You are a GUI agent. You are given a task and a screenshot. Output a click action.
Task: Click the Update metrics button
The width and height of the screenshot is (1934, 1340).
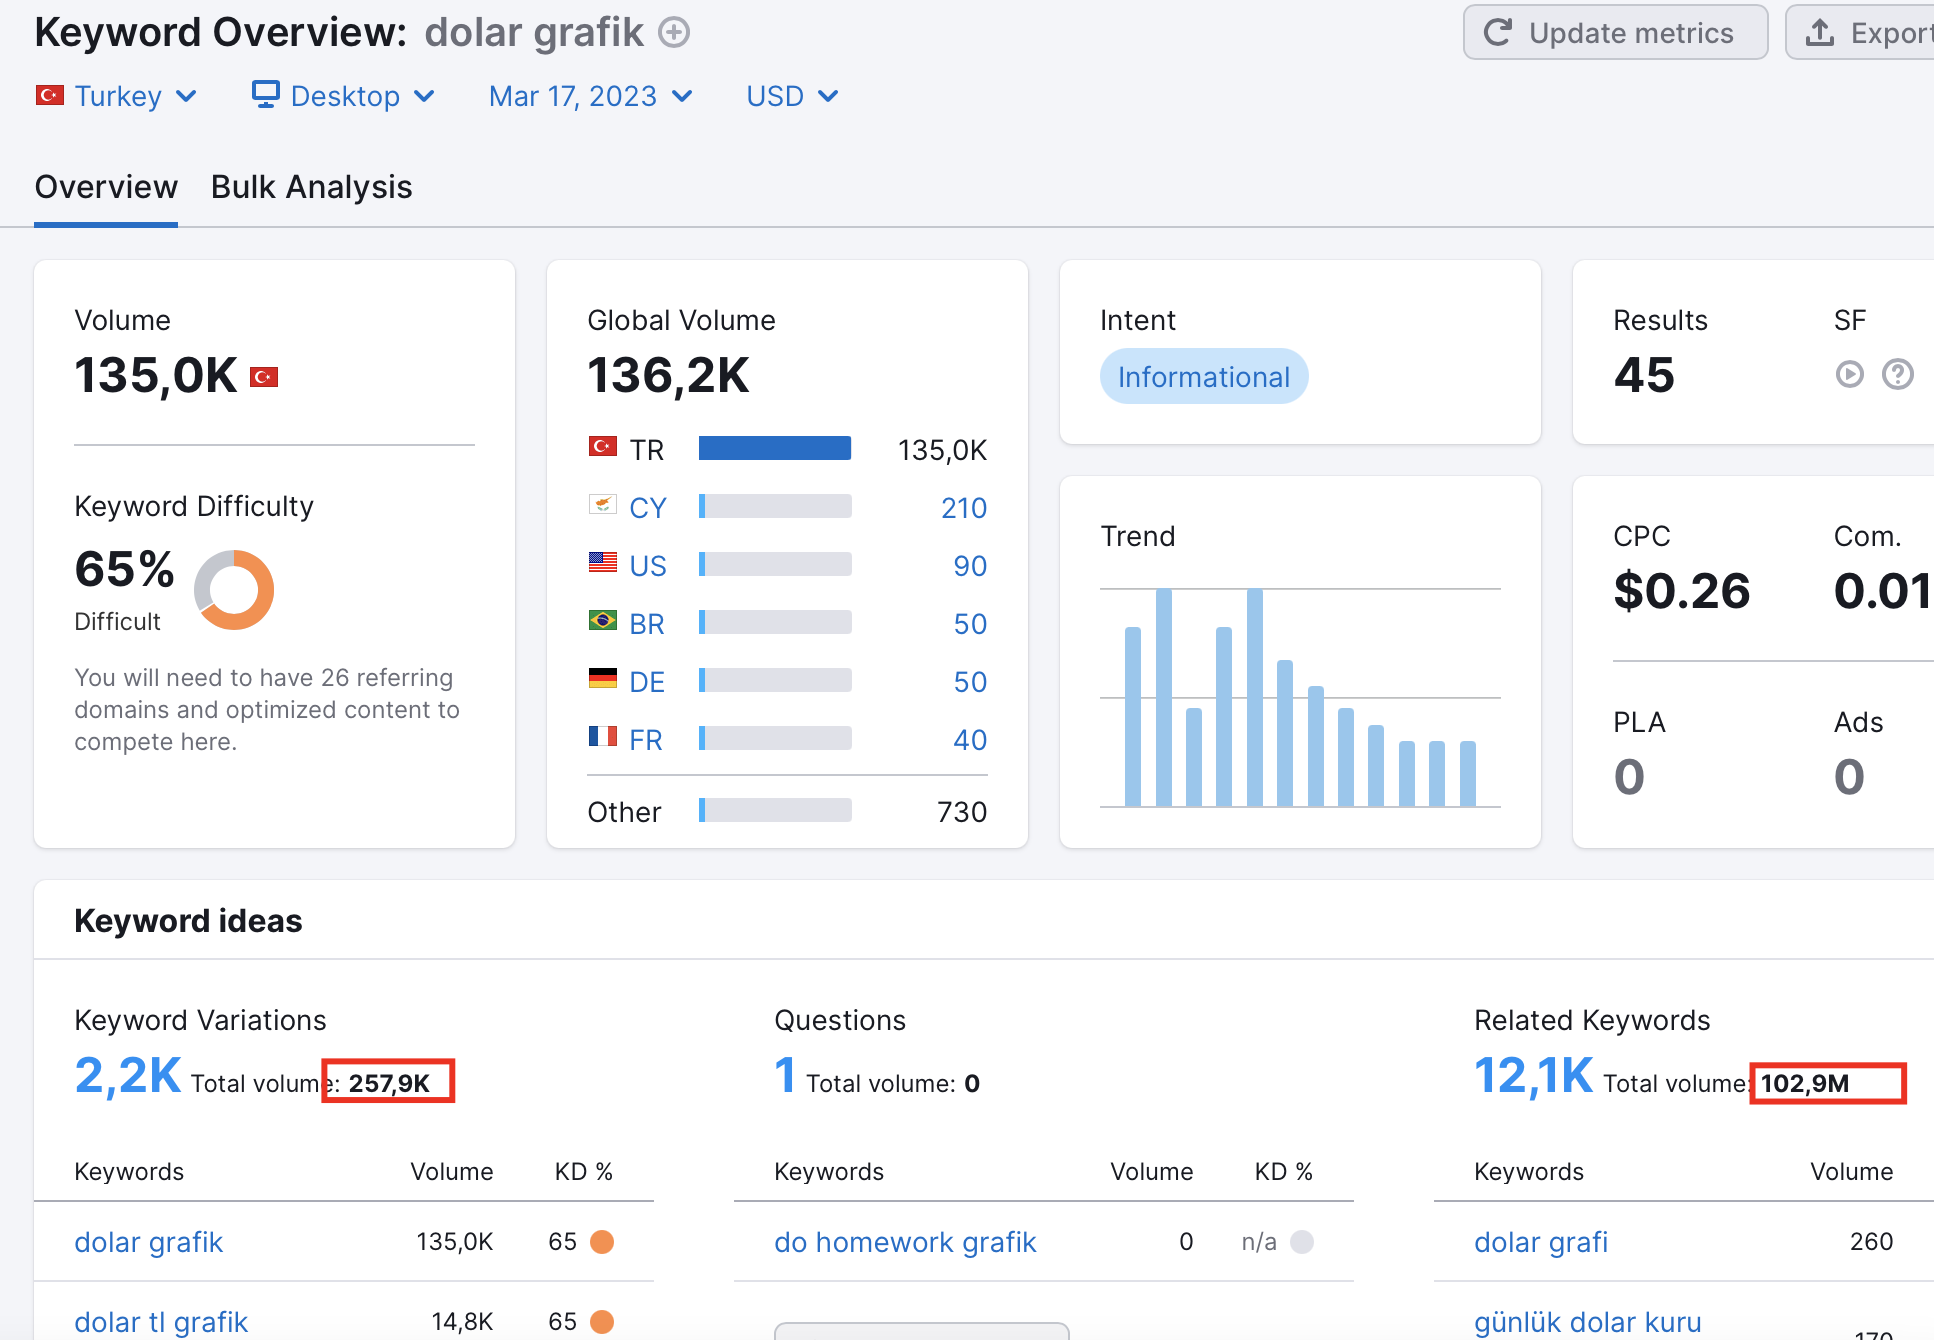tap(1615, 33)
